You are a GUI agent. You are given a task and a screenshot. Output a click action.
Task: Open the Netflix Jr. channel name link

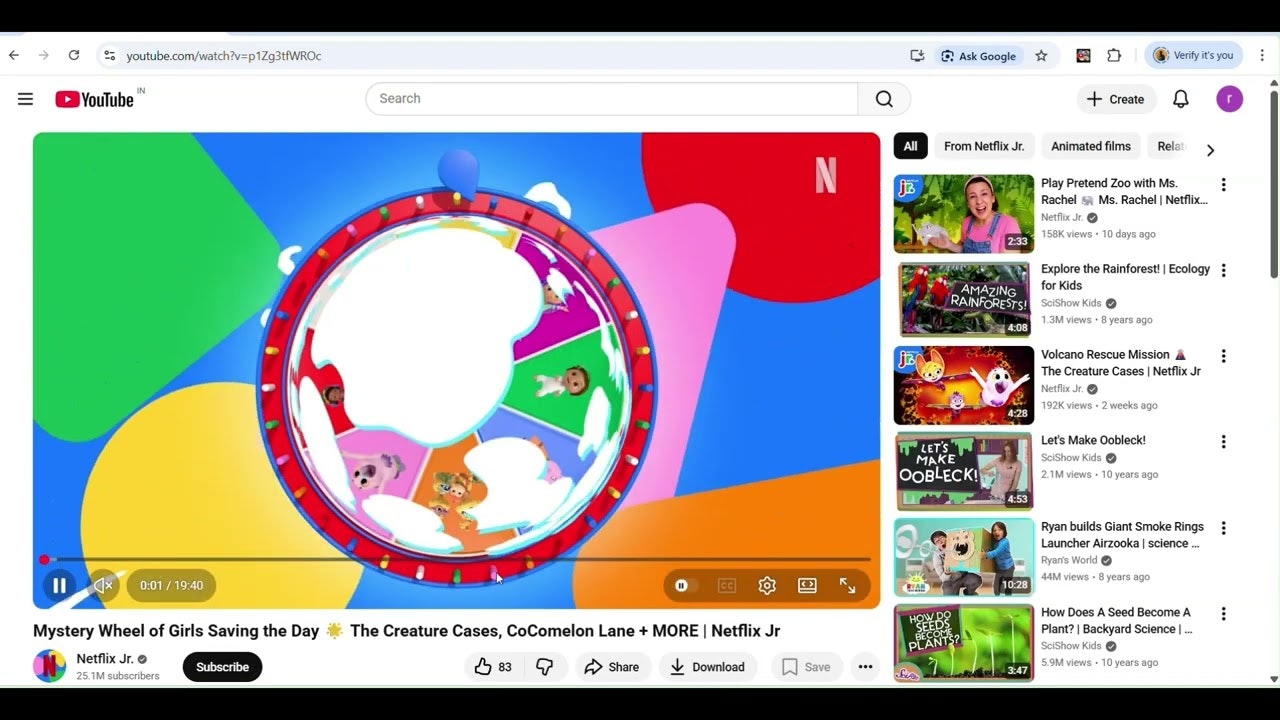(x=105, y=659)
